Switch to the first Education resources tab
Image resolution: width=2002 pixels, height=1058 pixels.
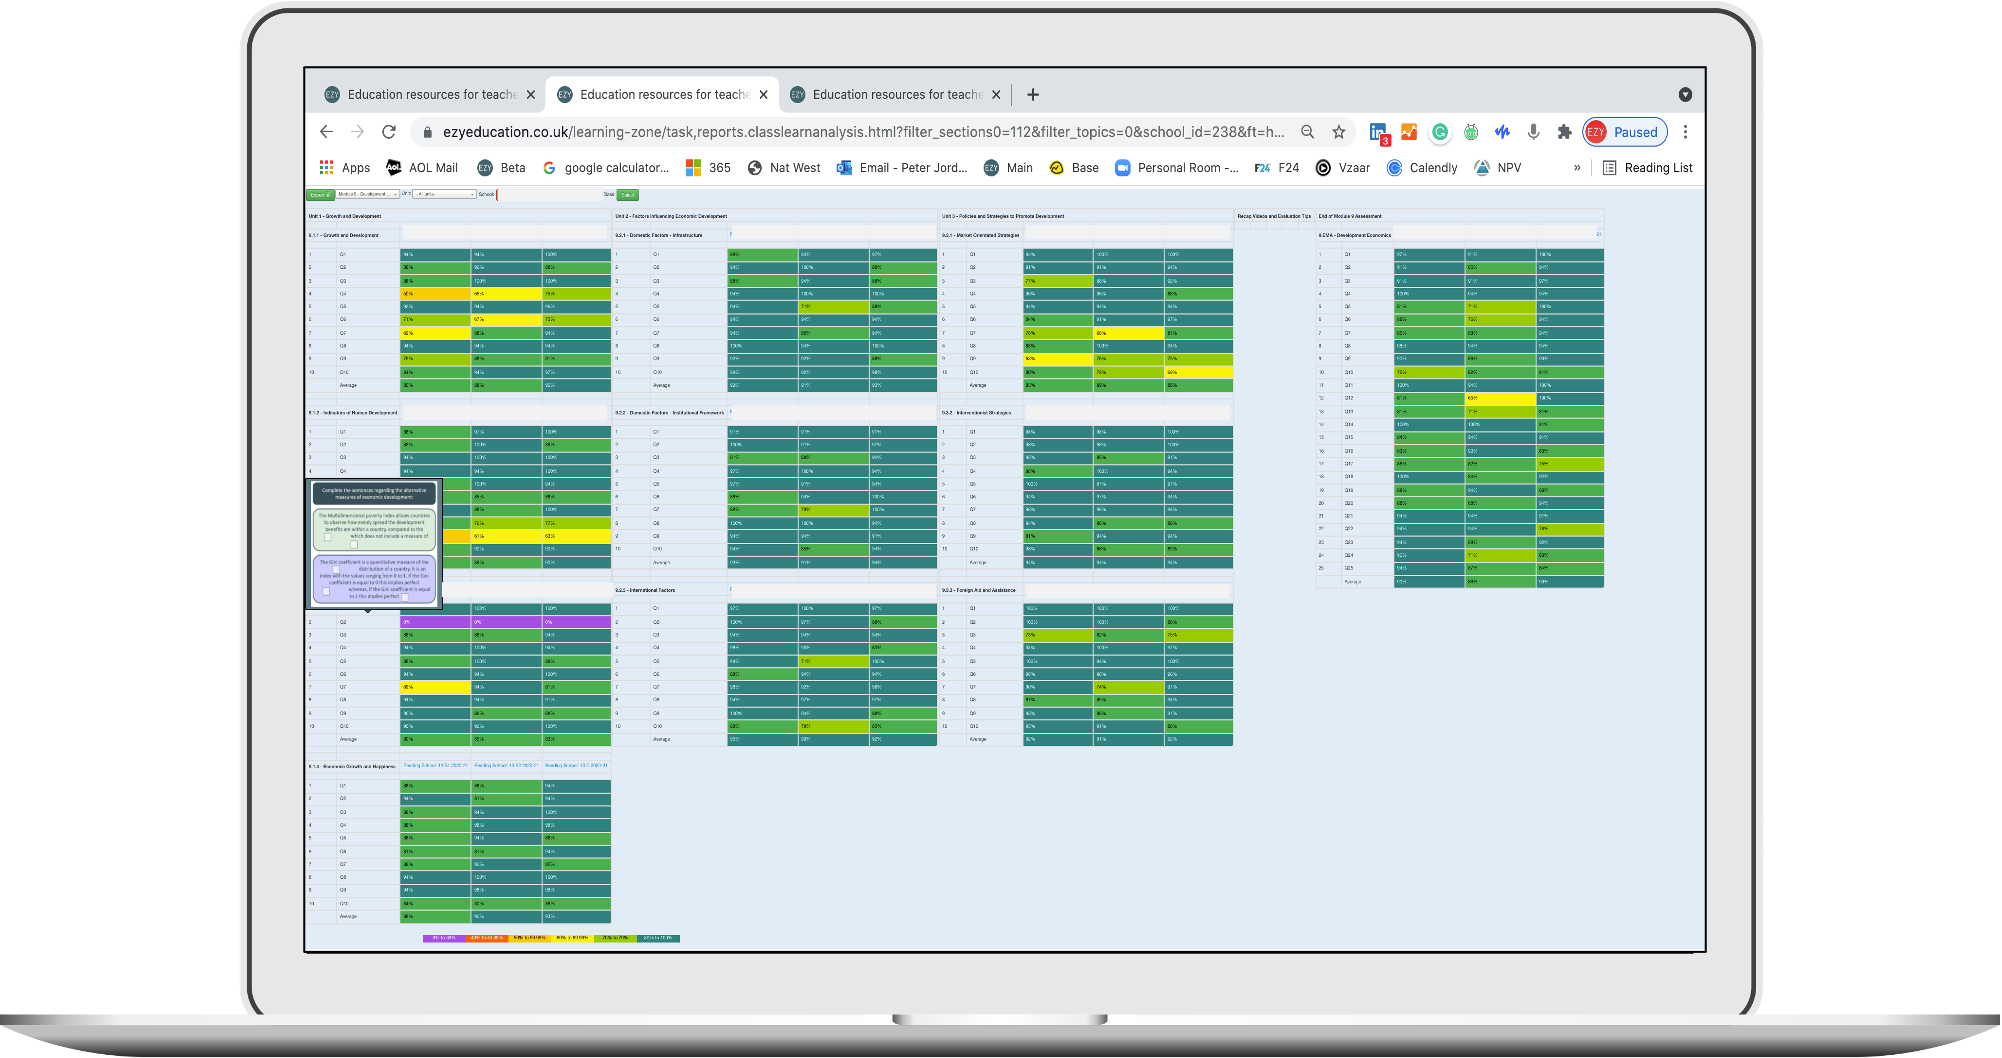(x=431, y=95)
